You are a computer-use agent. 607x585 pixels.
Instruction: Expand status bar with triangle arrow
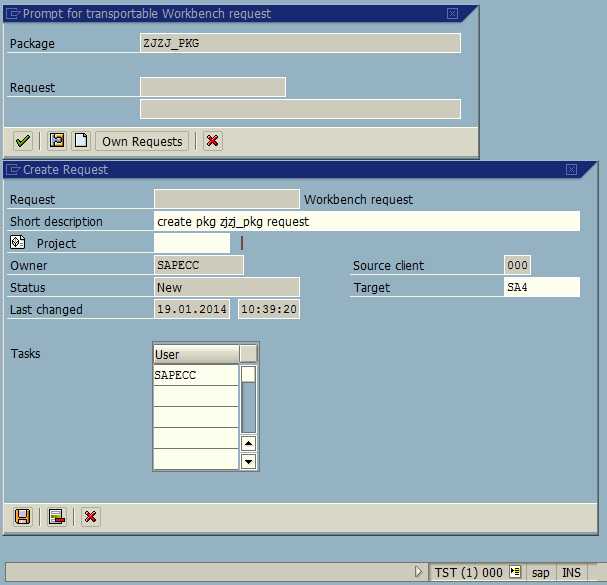pyautogui.click(x=418, y=571)
